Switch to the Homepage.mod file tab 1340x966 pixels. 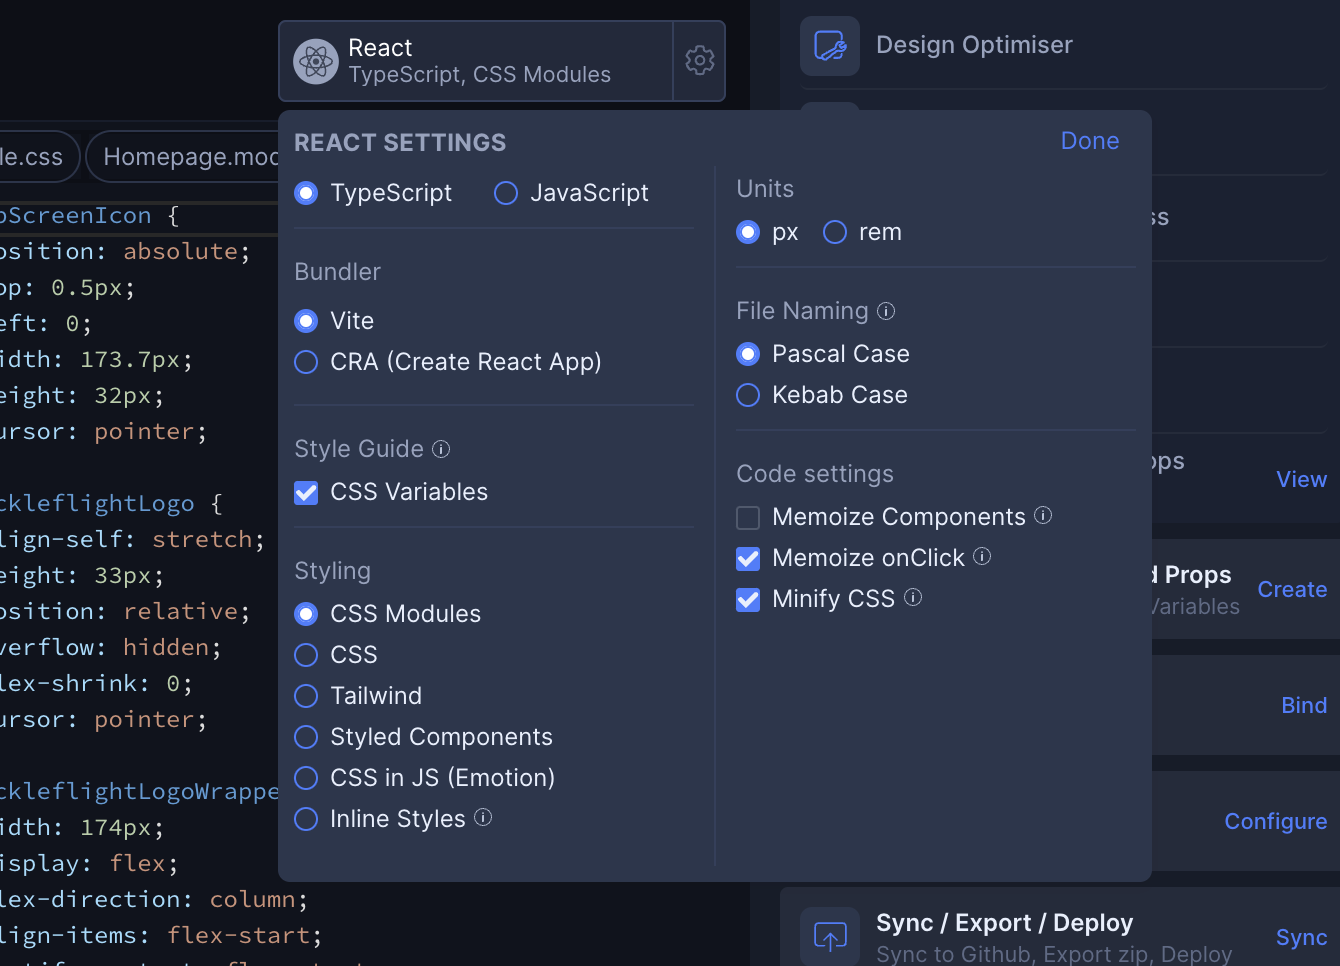click(x=185, y=157)
